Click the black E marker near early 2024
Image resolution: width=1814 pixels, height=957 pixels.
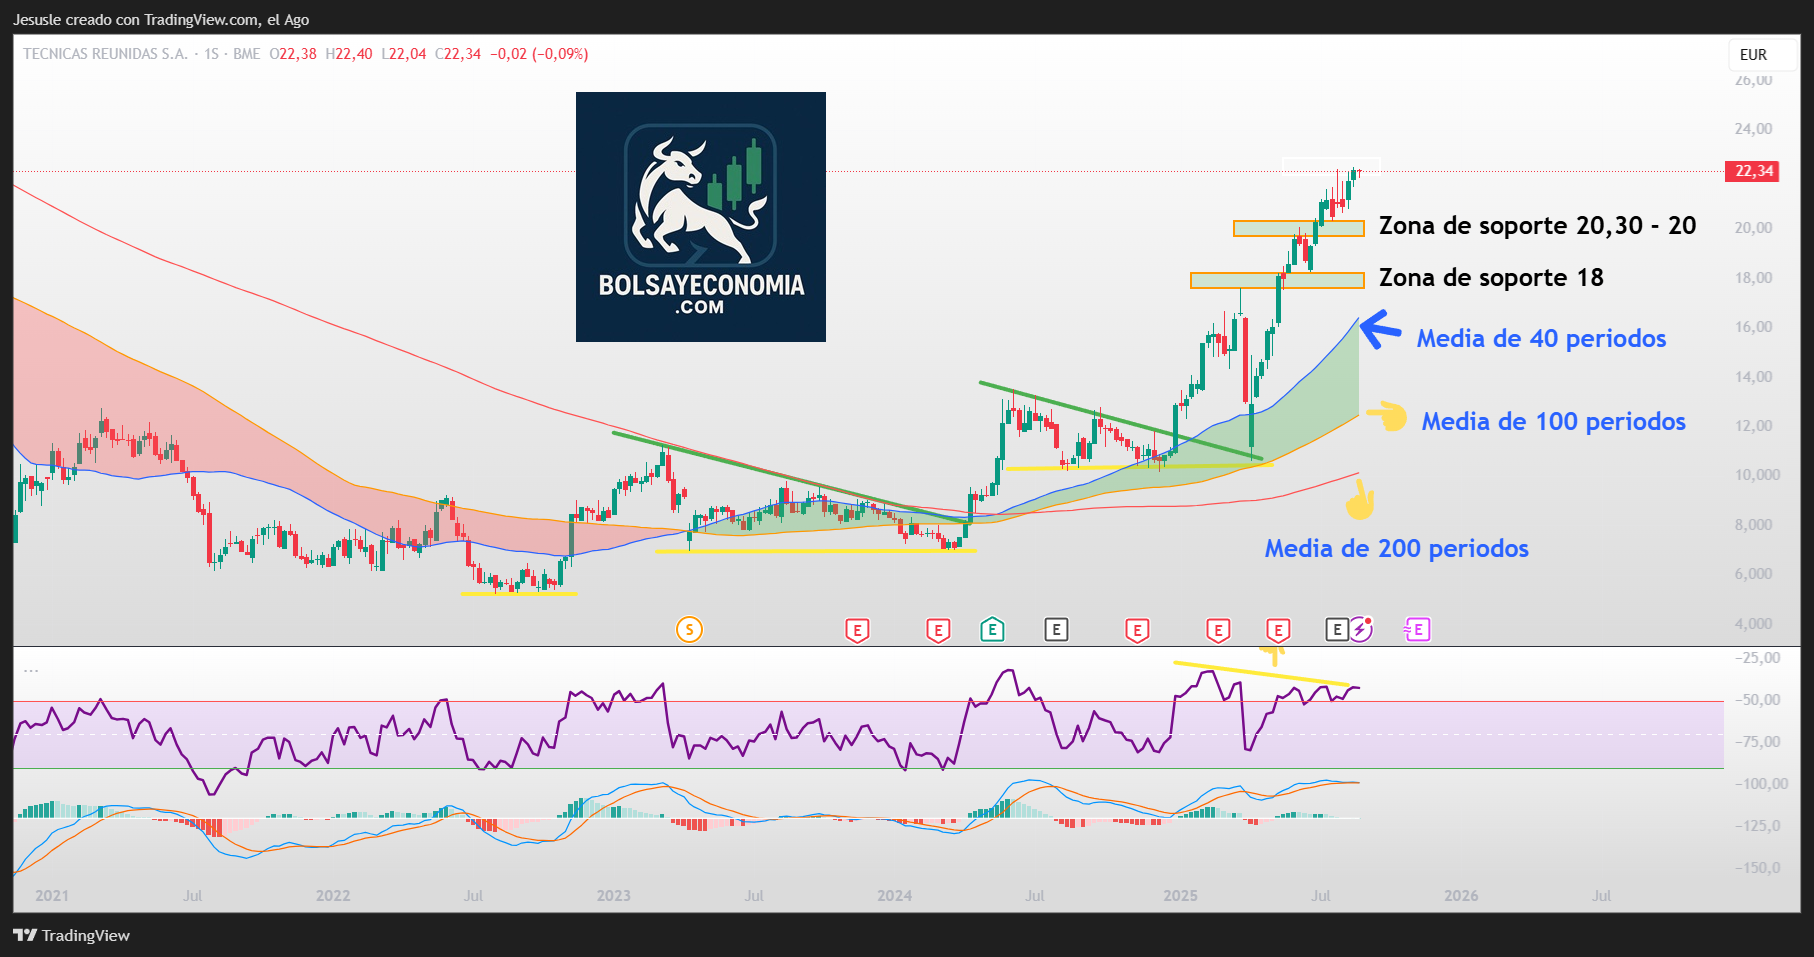tap(1057, 629)
